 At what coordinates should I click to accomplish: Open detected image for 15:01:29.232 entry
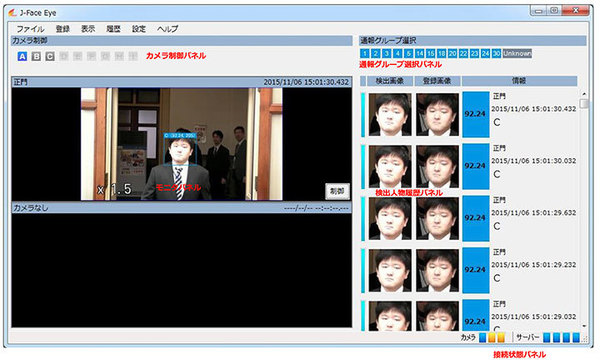pyautogui.click(x=390, y=271)
